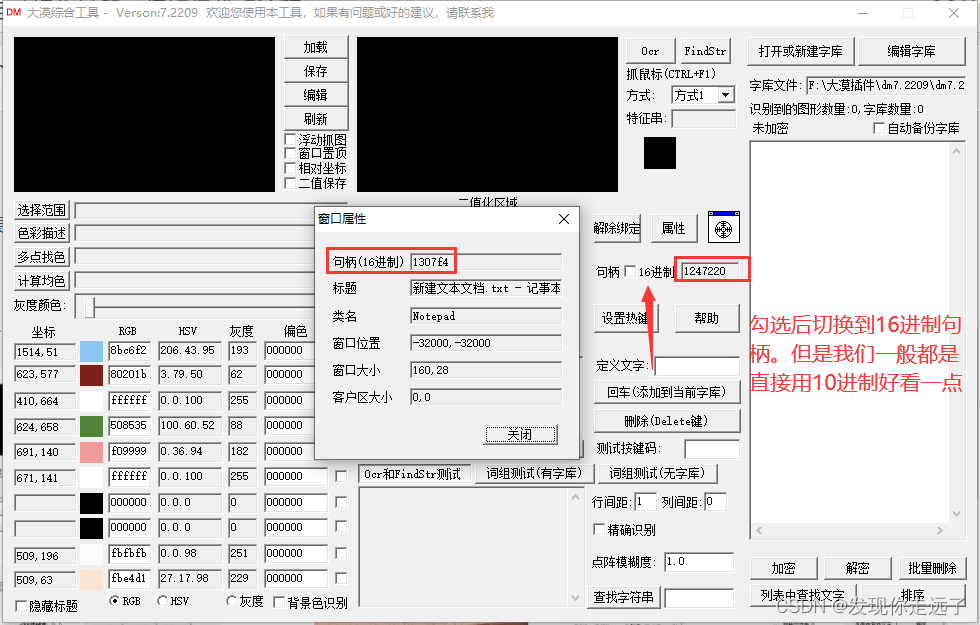Click 刷新 to refresh the capture

316,119
